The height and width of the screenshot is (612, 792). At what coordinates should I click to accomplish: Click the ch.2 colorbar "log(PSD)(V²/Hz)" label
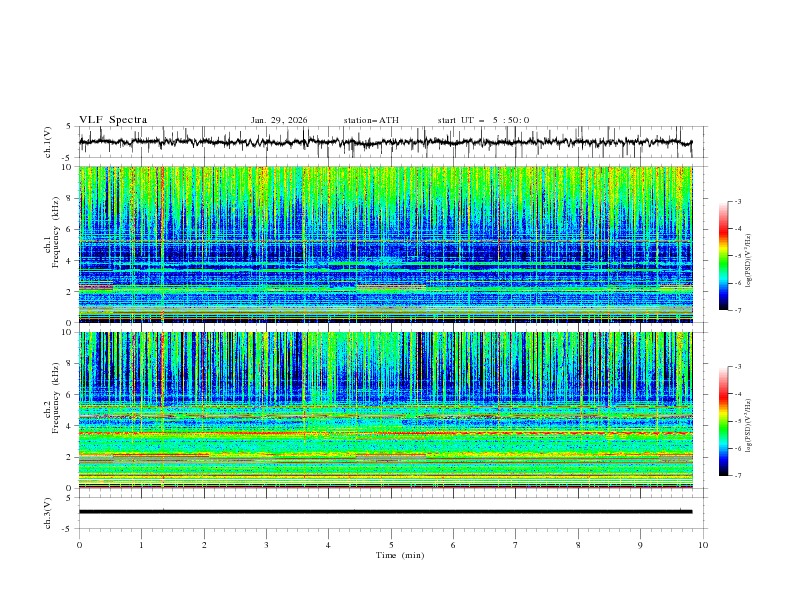(749, 426)
